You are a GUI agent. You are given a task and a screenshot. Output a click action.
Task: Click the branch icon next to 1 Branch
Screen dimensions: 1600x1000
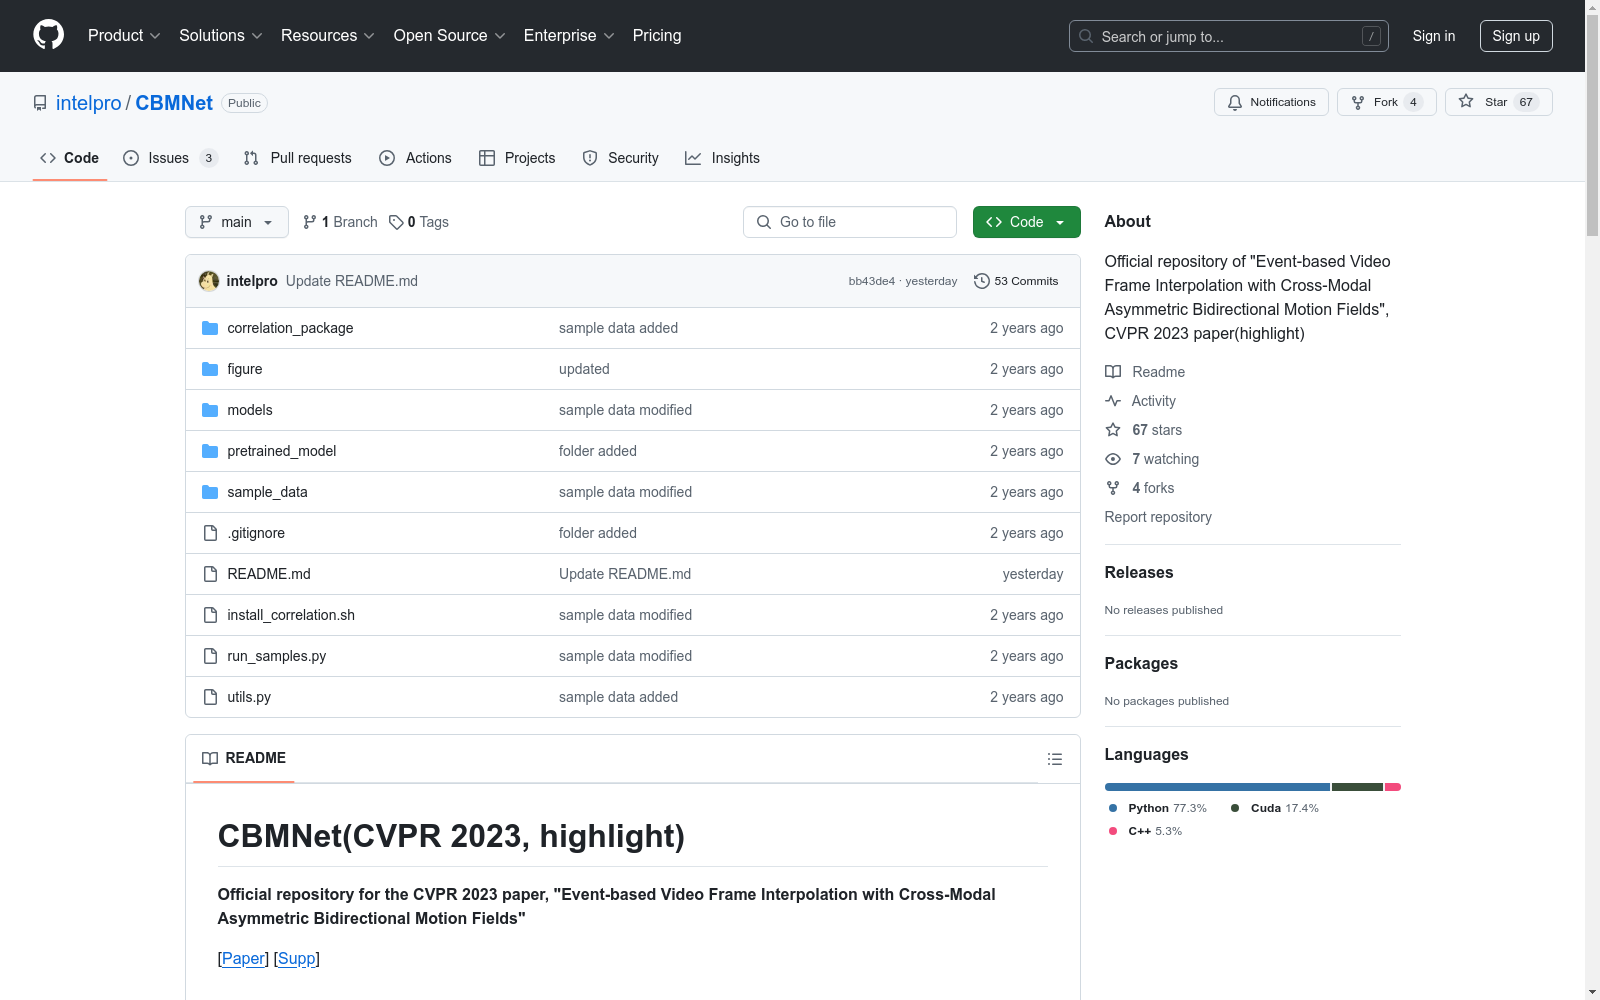pyautogui.click(x=310, y=222)
